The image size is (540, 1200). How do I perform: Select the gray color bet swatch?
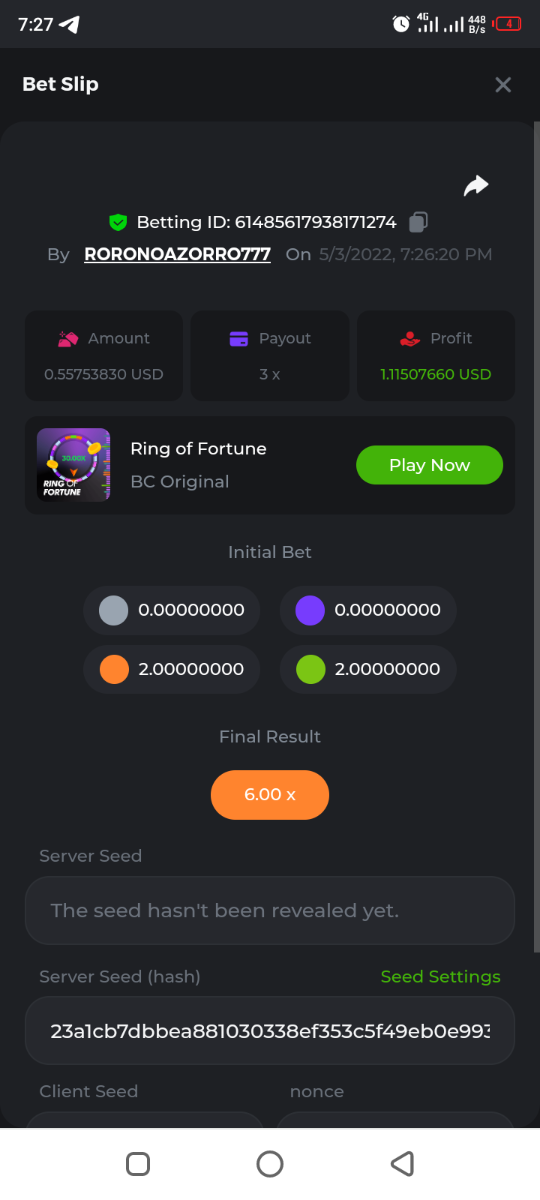tap(114, 610)
